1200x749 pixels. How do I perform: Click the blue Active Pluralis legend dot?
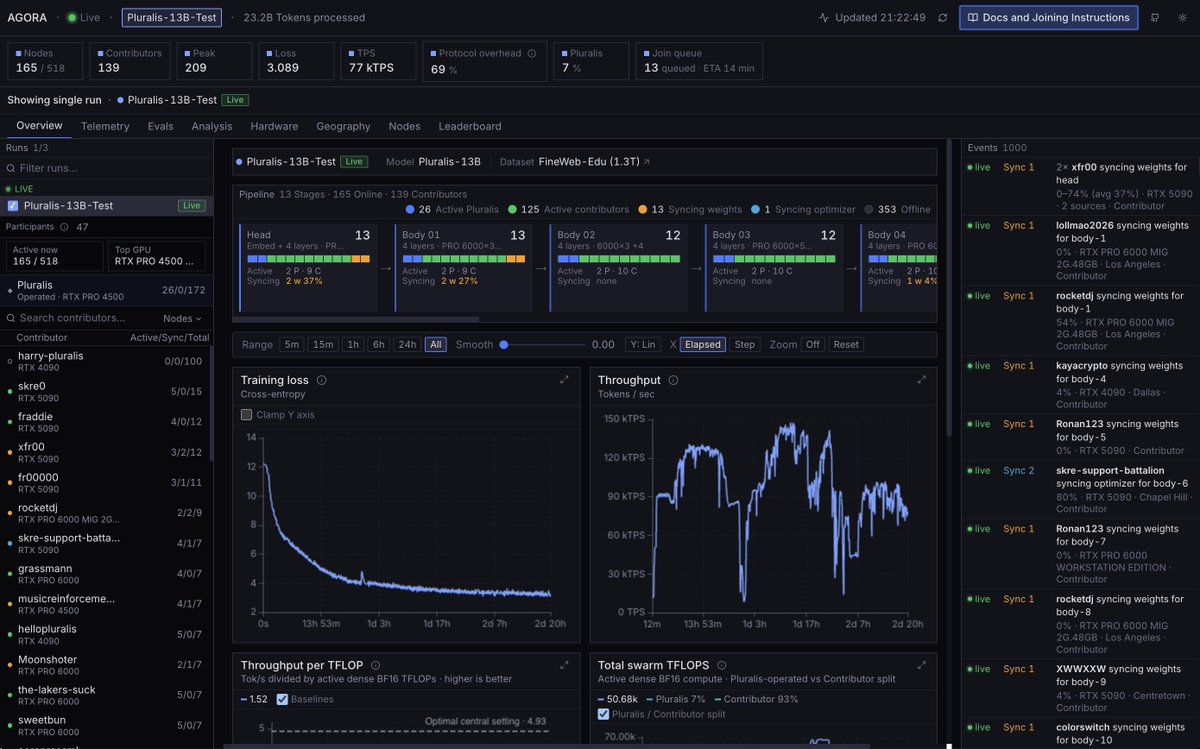[410, 209]
